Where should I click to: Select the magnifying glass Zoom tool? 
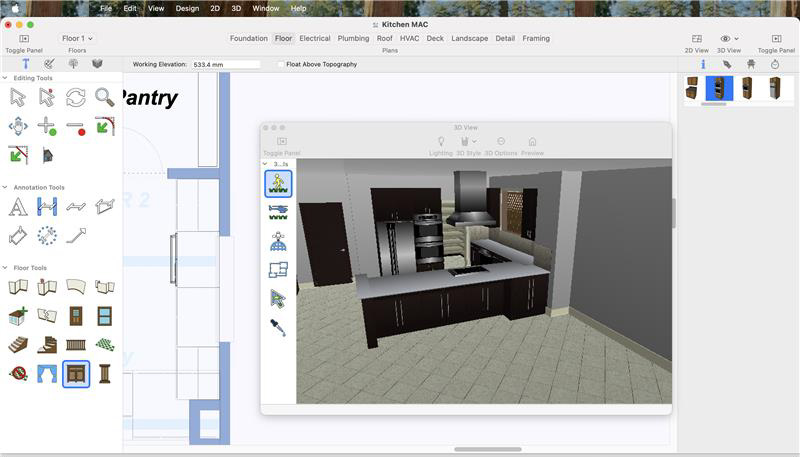104,97
